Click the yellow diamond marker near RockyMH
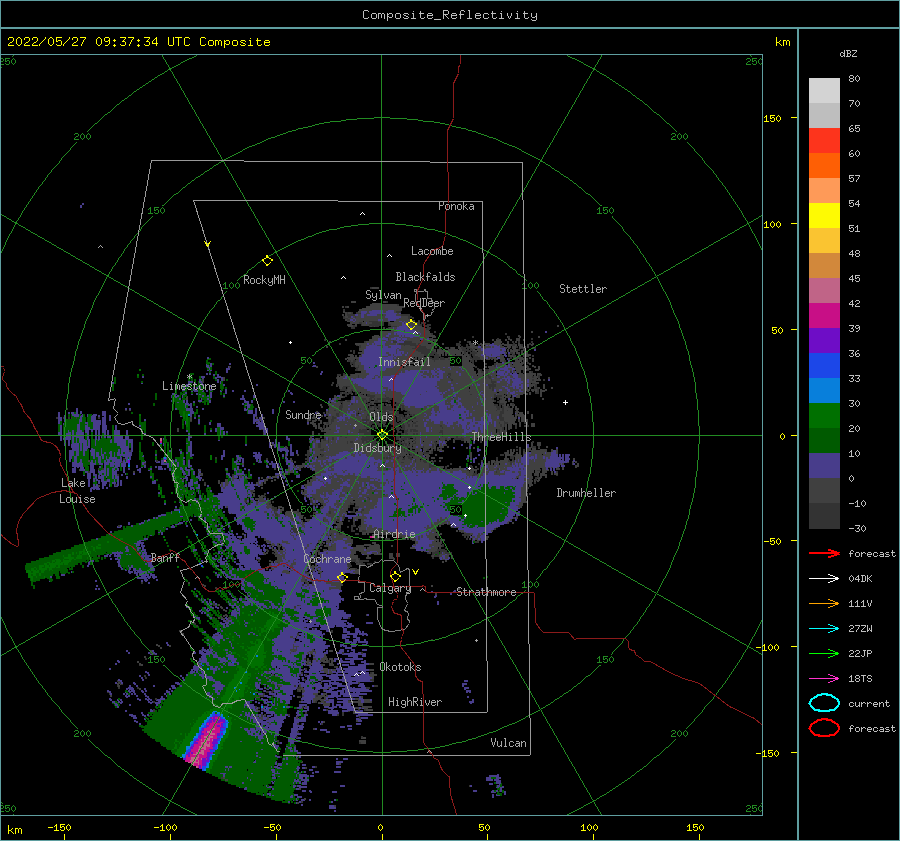 click(267, 261)
